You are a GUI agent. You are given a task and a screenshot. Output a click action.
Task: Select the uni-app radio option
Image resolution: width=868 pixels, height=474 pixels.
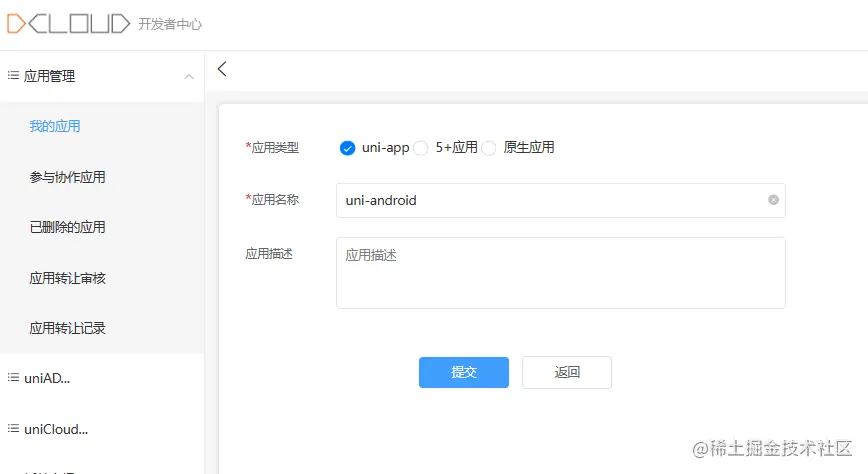347,148
